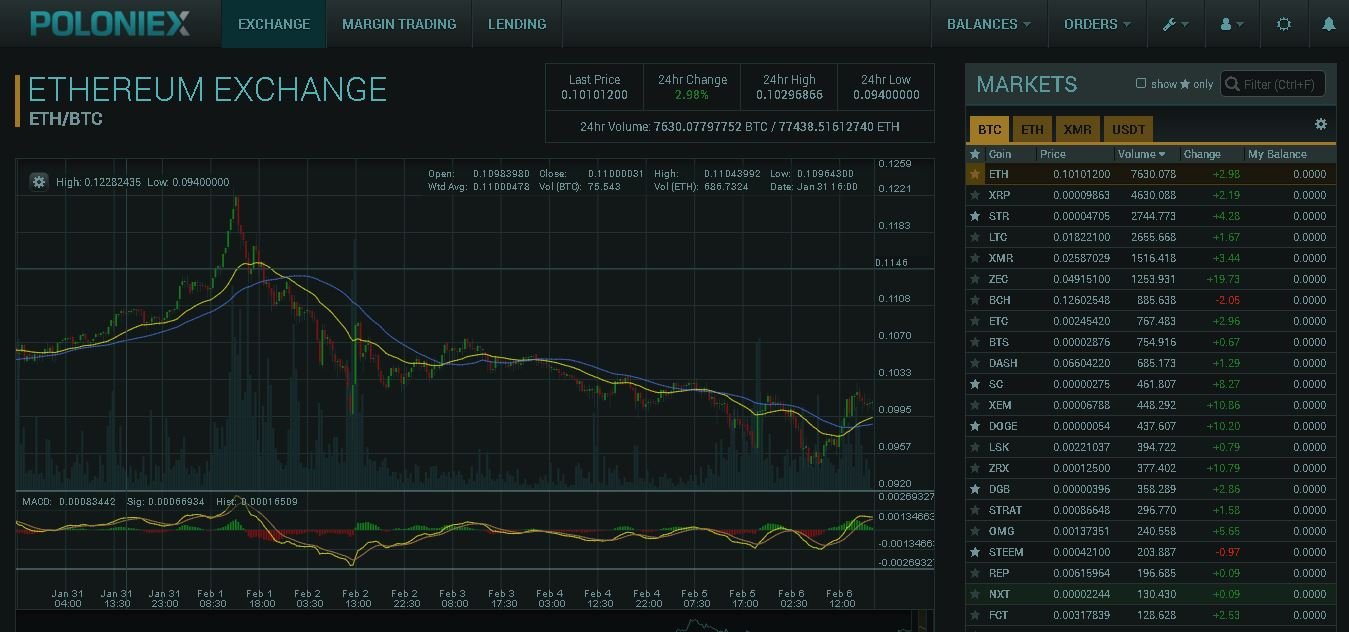Unstar the SC market row

(x=974, y=384)
